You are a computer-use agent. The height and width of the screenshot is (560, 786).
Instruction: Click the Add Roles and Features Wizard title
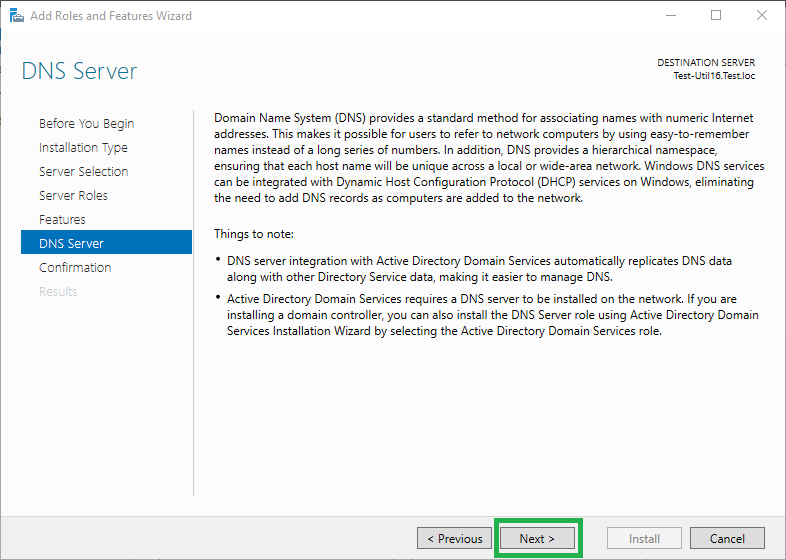coord(111,16)
